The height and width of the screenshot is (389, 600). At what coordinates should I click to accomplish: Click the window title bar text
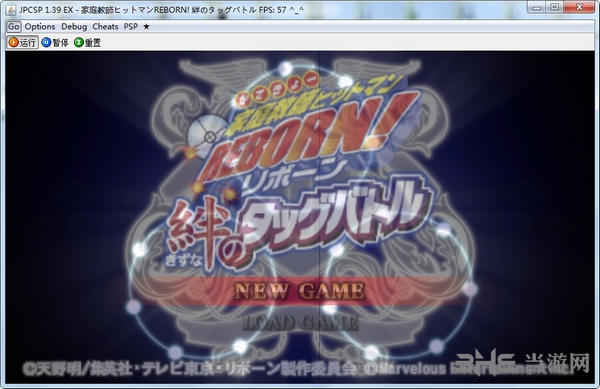click(x=161, y=10)
